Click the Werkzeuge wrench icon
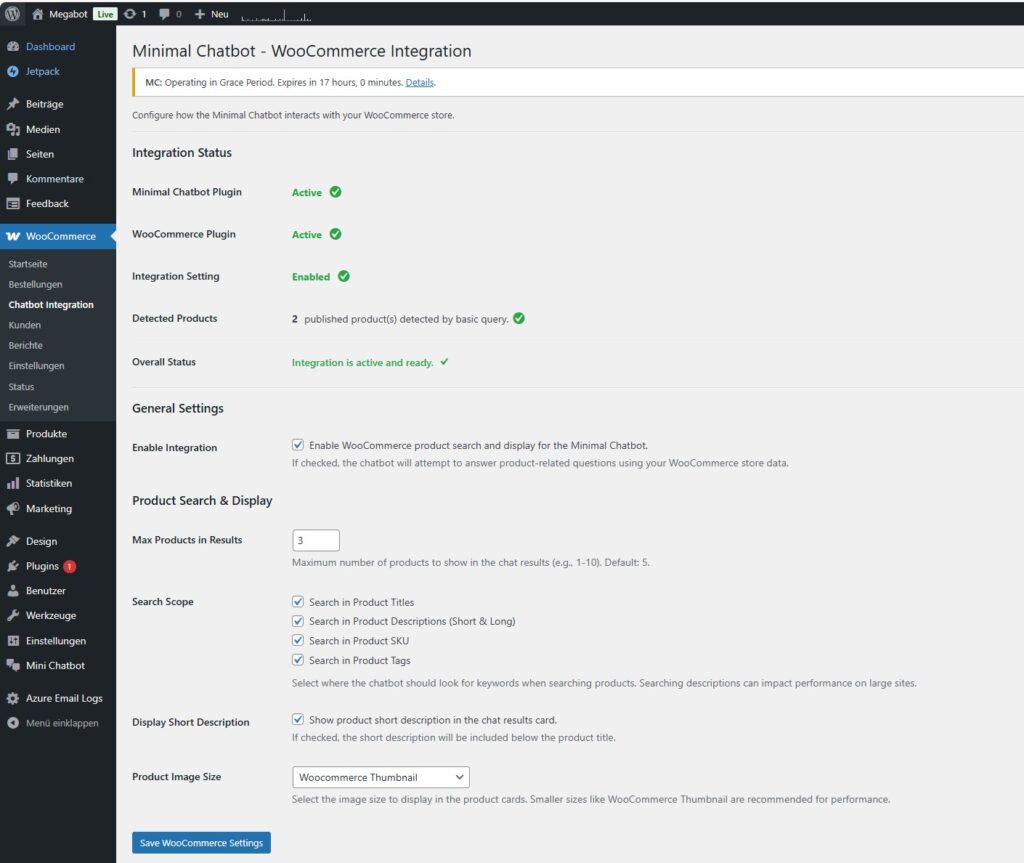The width and height of the screenshot is (1024, 863). 13,615
